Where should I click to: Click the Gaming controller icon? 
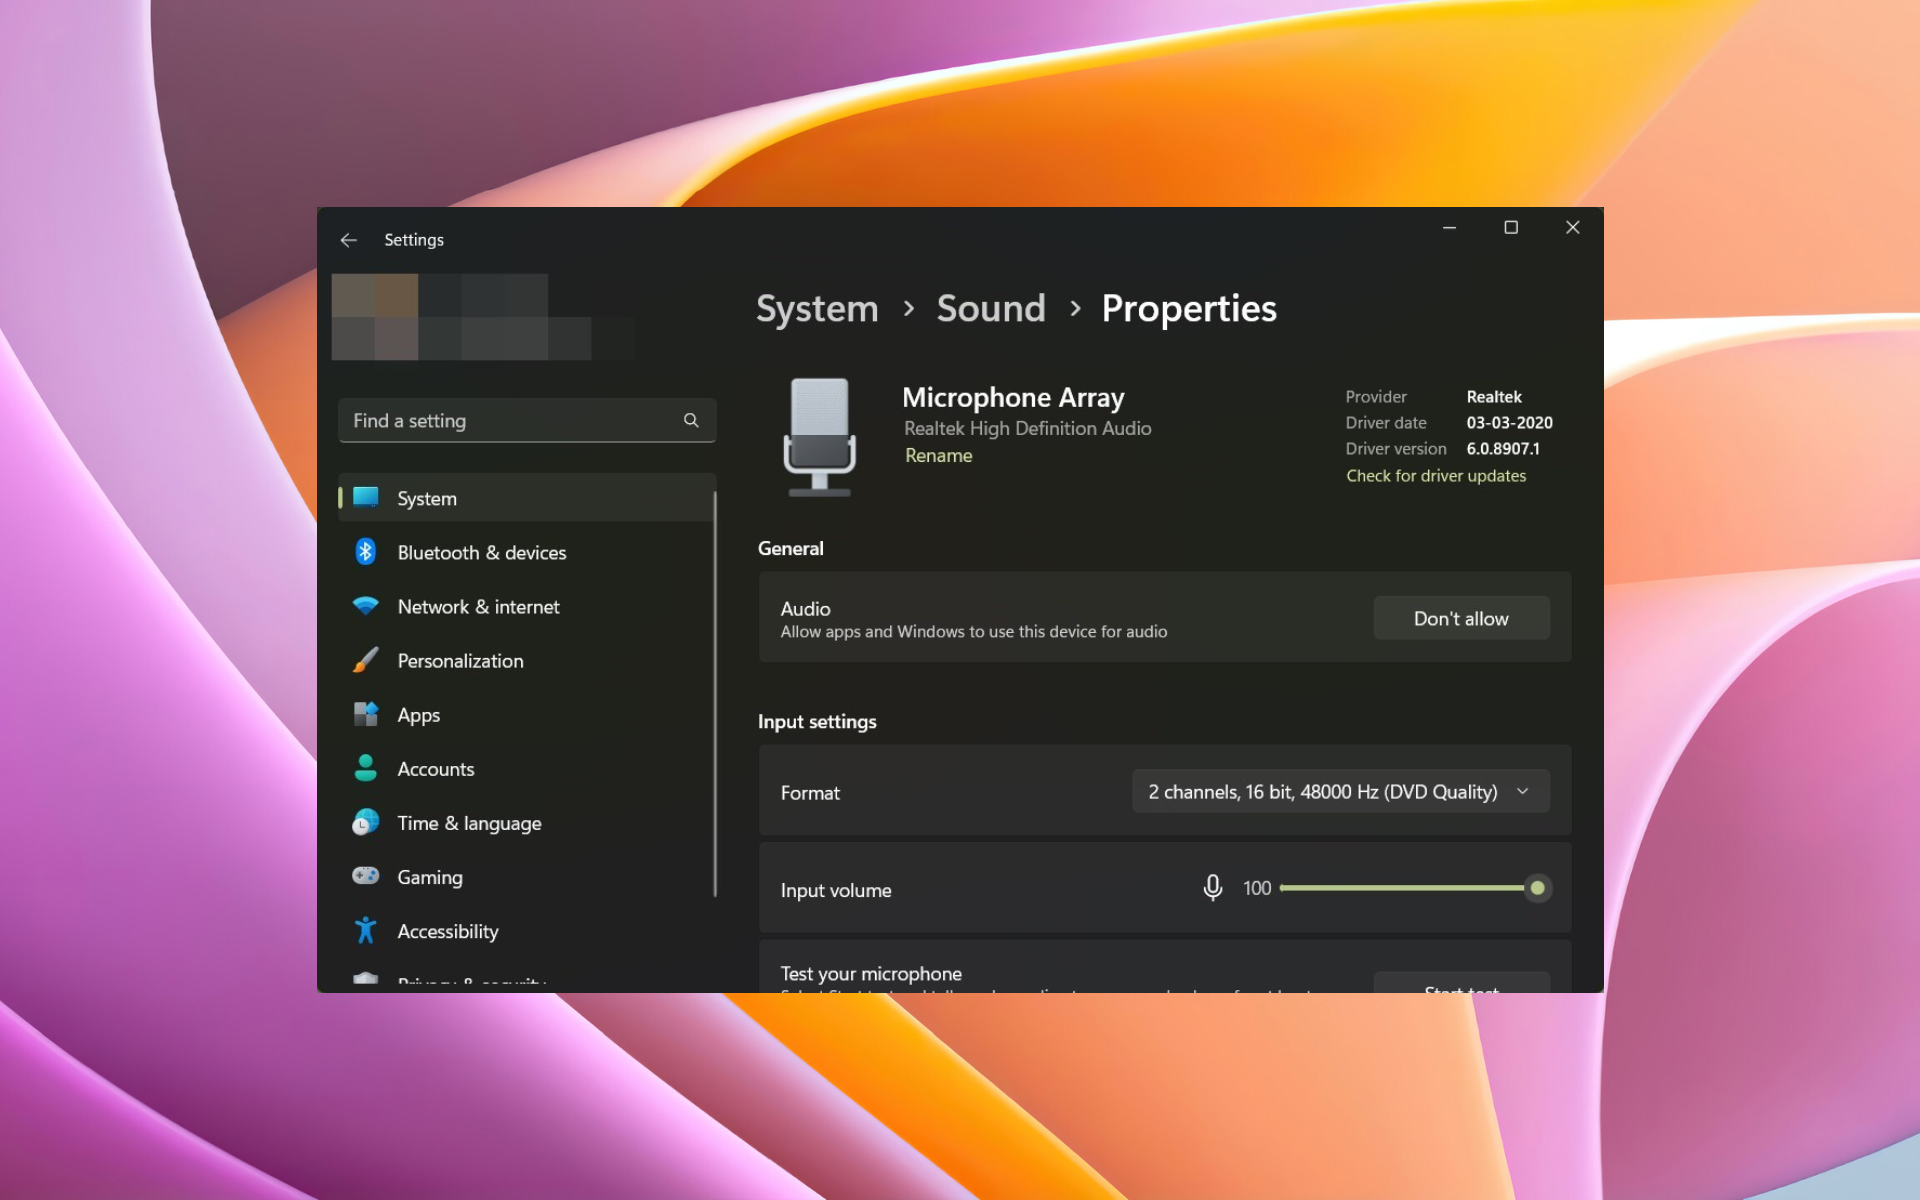[x=366, y=876]
